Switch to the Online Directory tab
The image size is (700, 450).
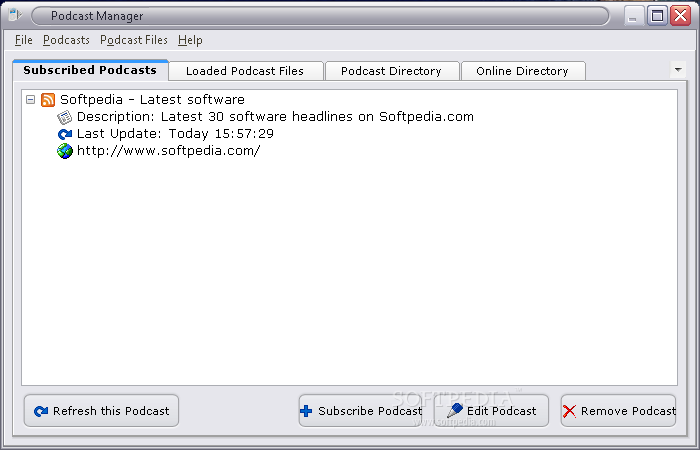[522, 71]
